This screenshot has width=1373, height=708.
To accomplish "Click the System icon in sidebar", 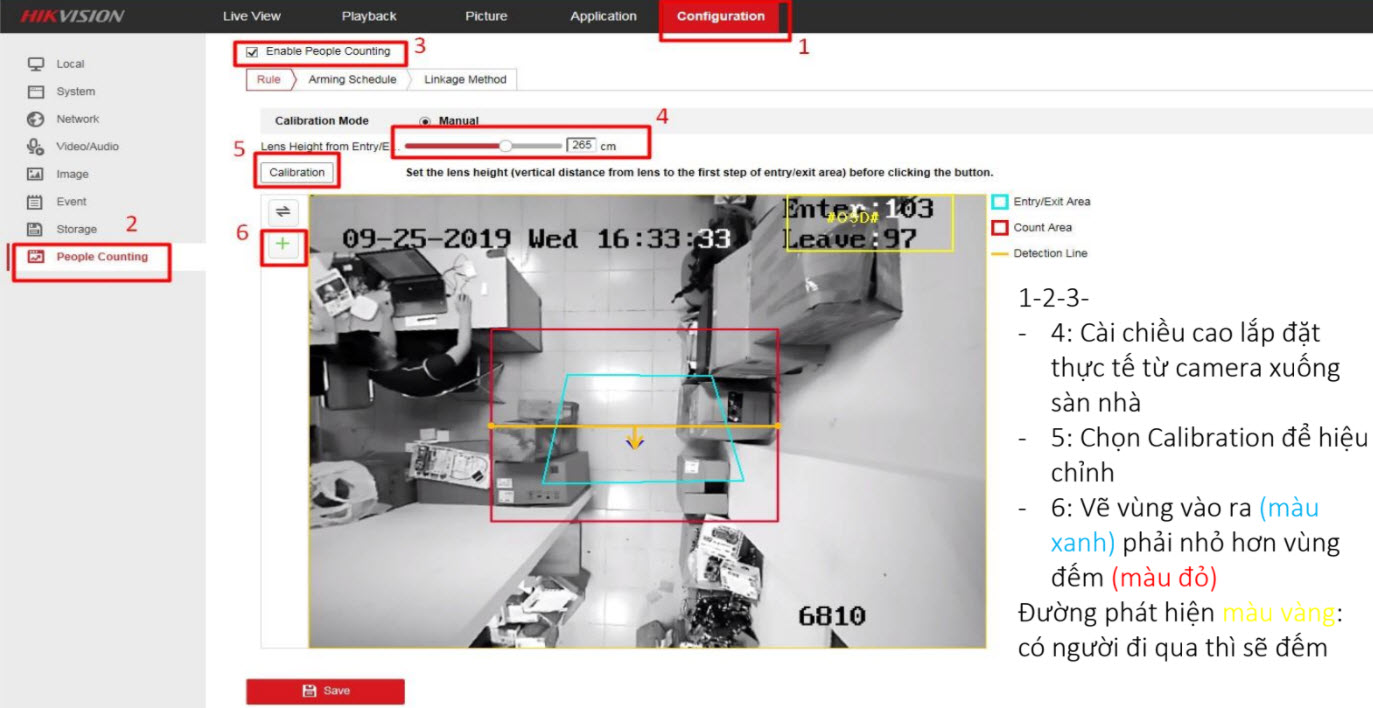I will click(x=36, y=92).
